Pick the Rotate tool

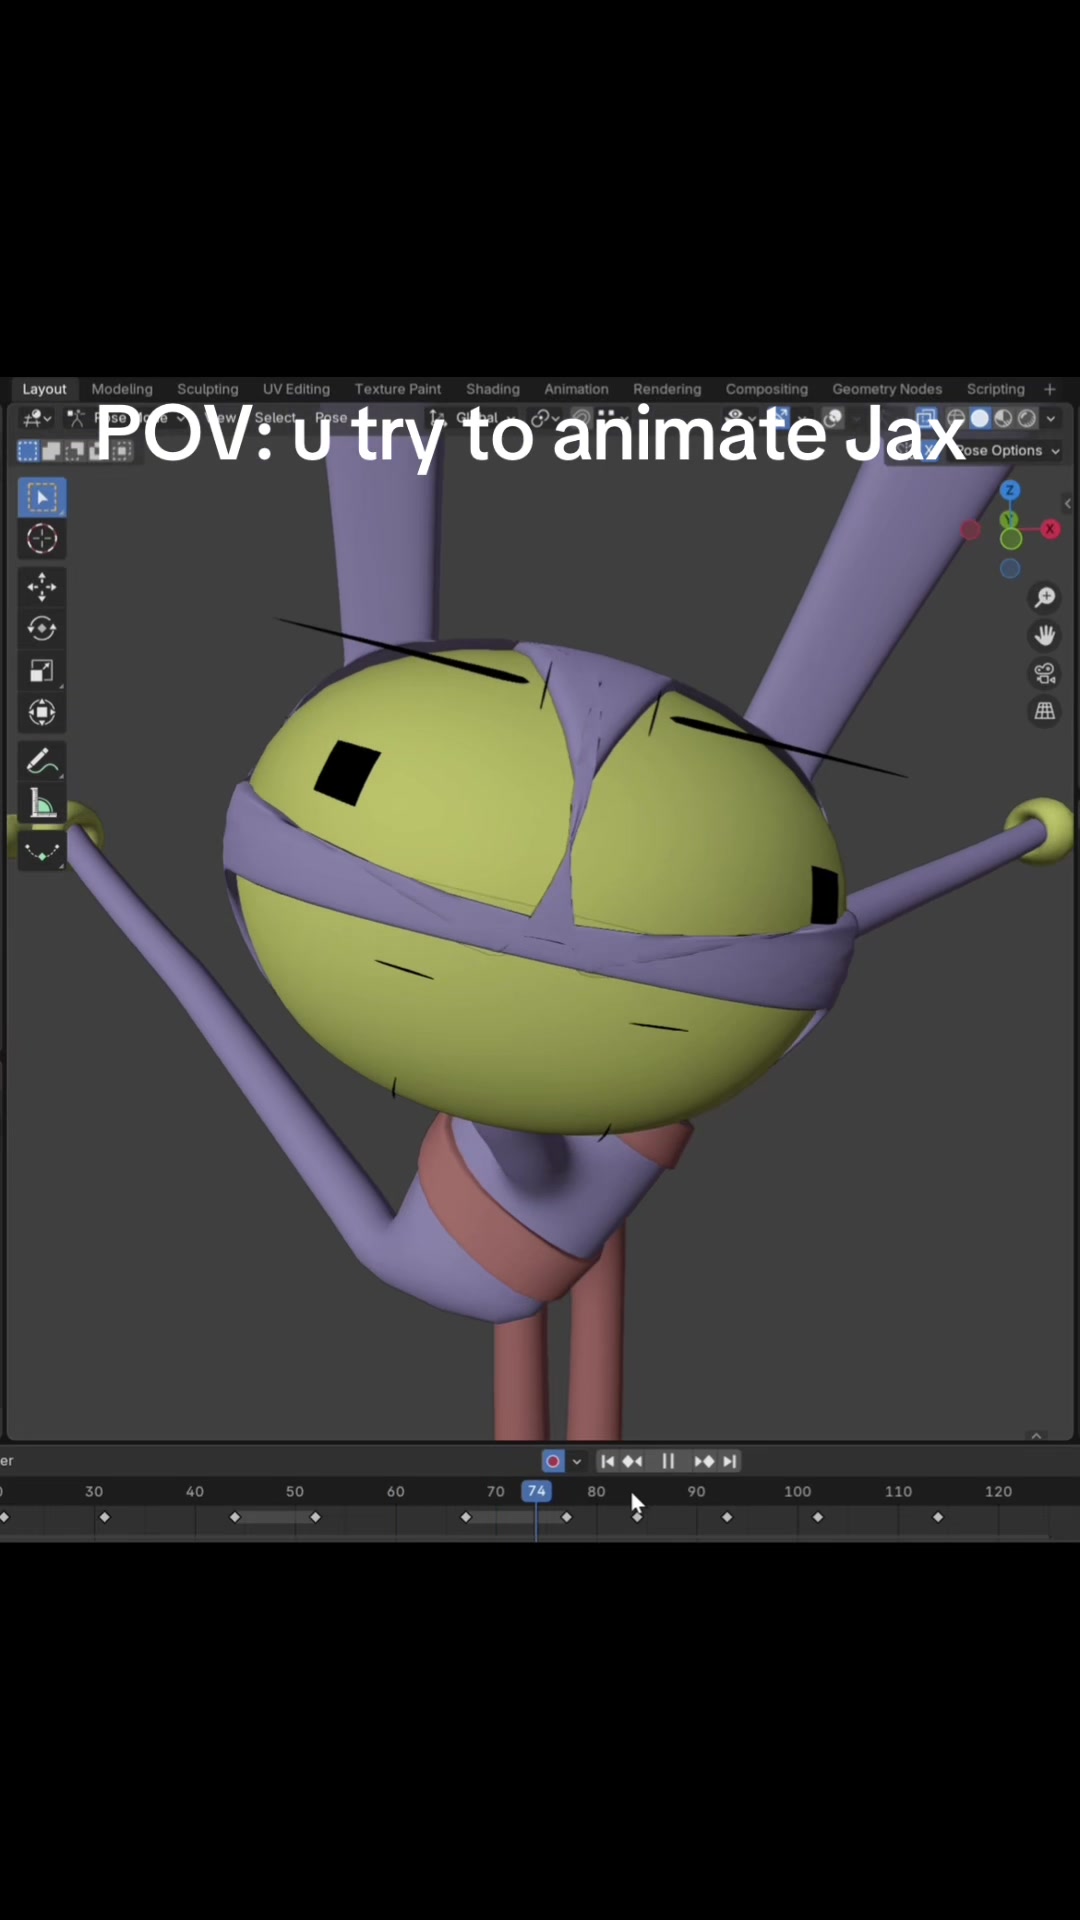pos(41,628)
